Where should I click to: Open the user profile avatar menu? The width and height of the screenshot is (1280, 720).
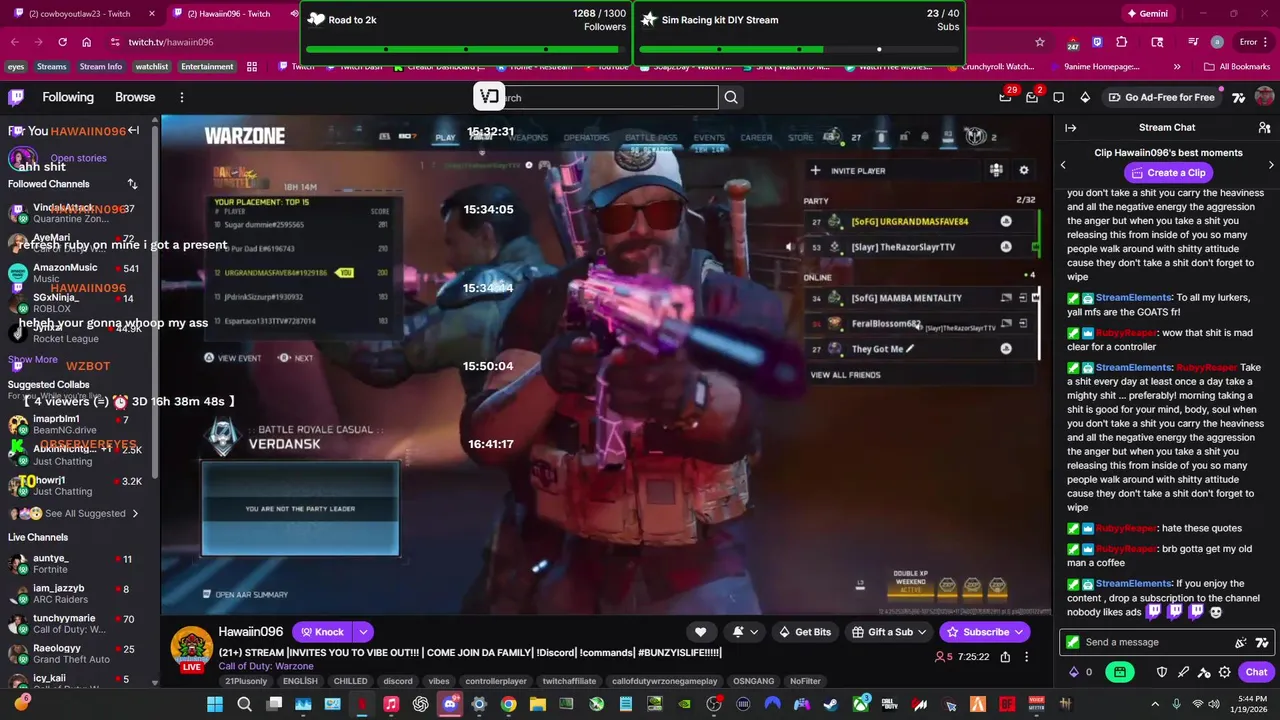pos(1264,97)
